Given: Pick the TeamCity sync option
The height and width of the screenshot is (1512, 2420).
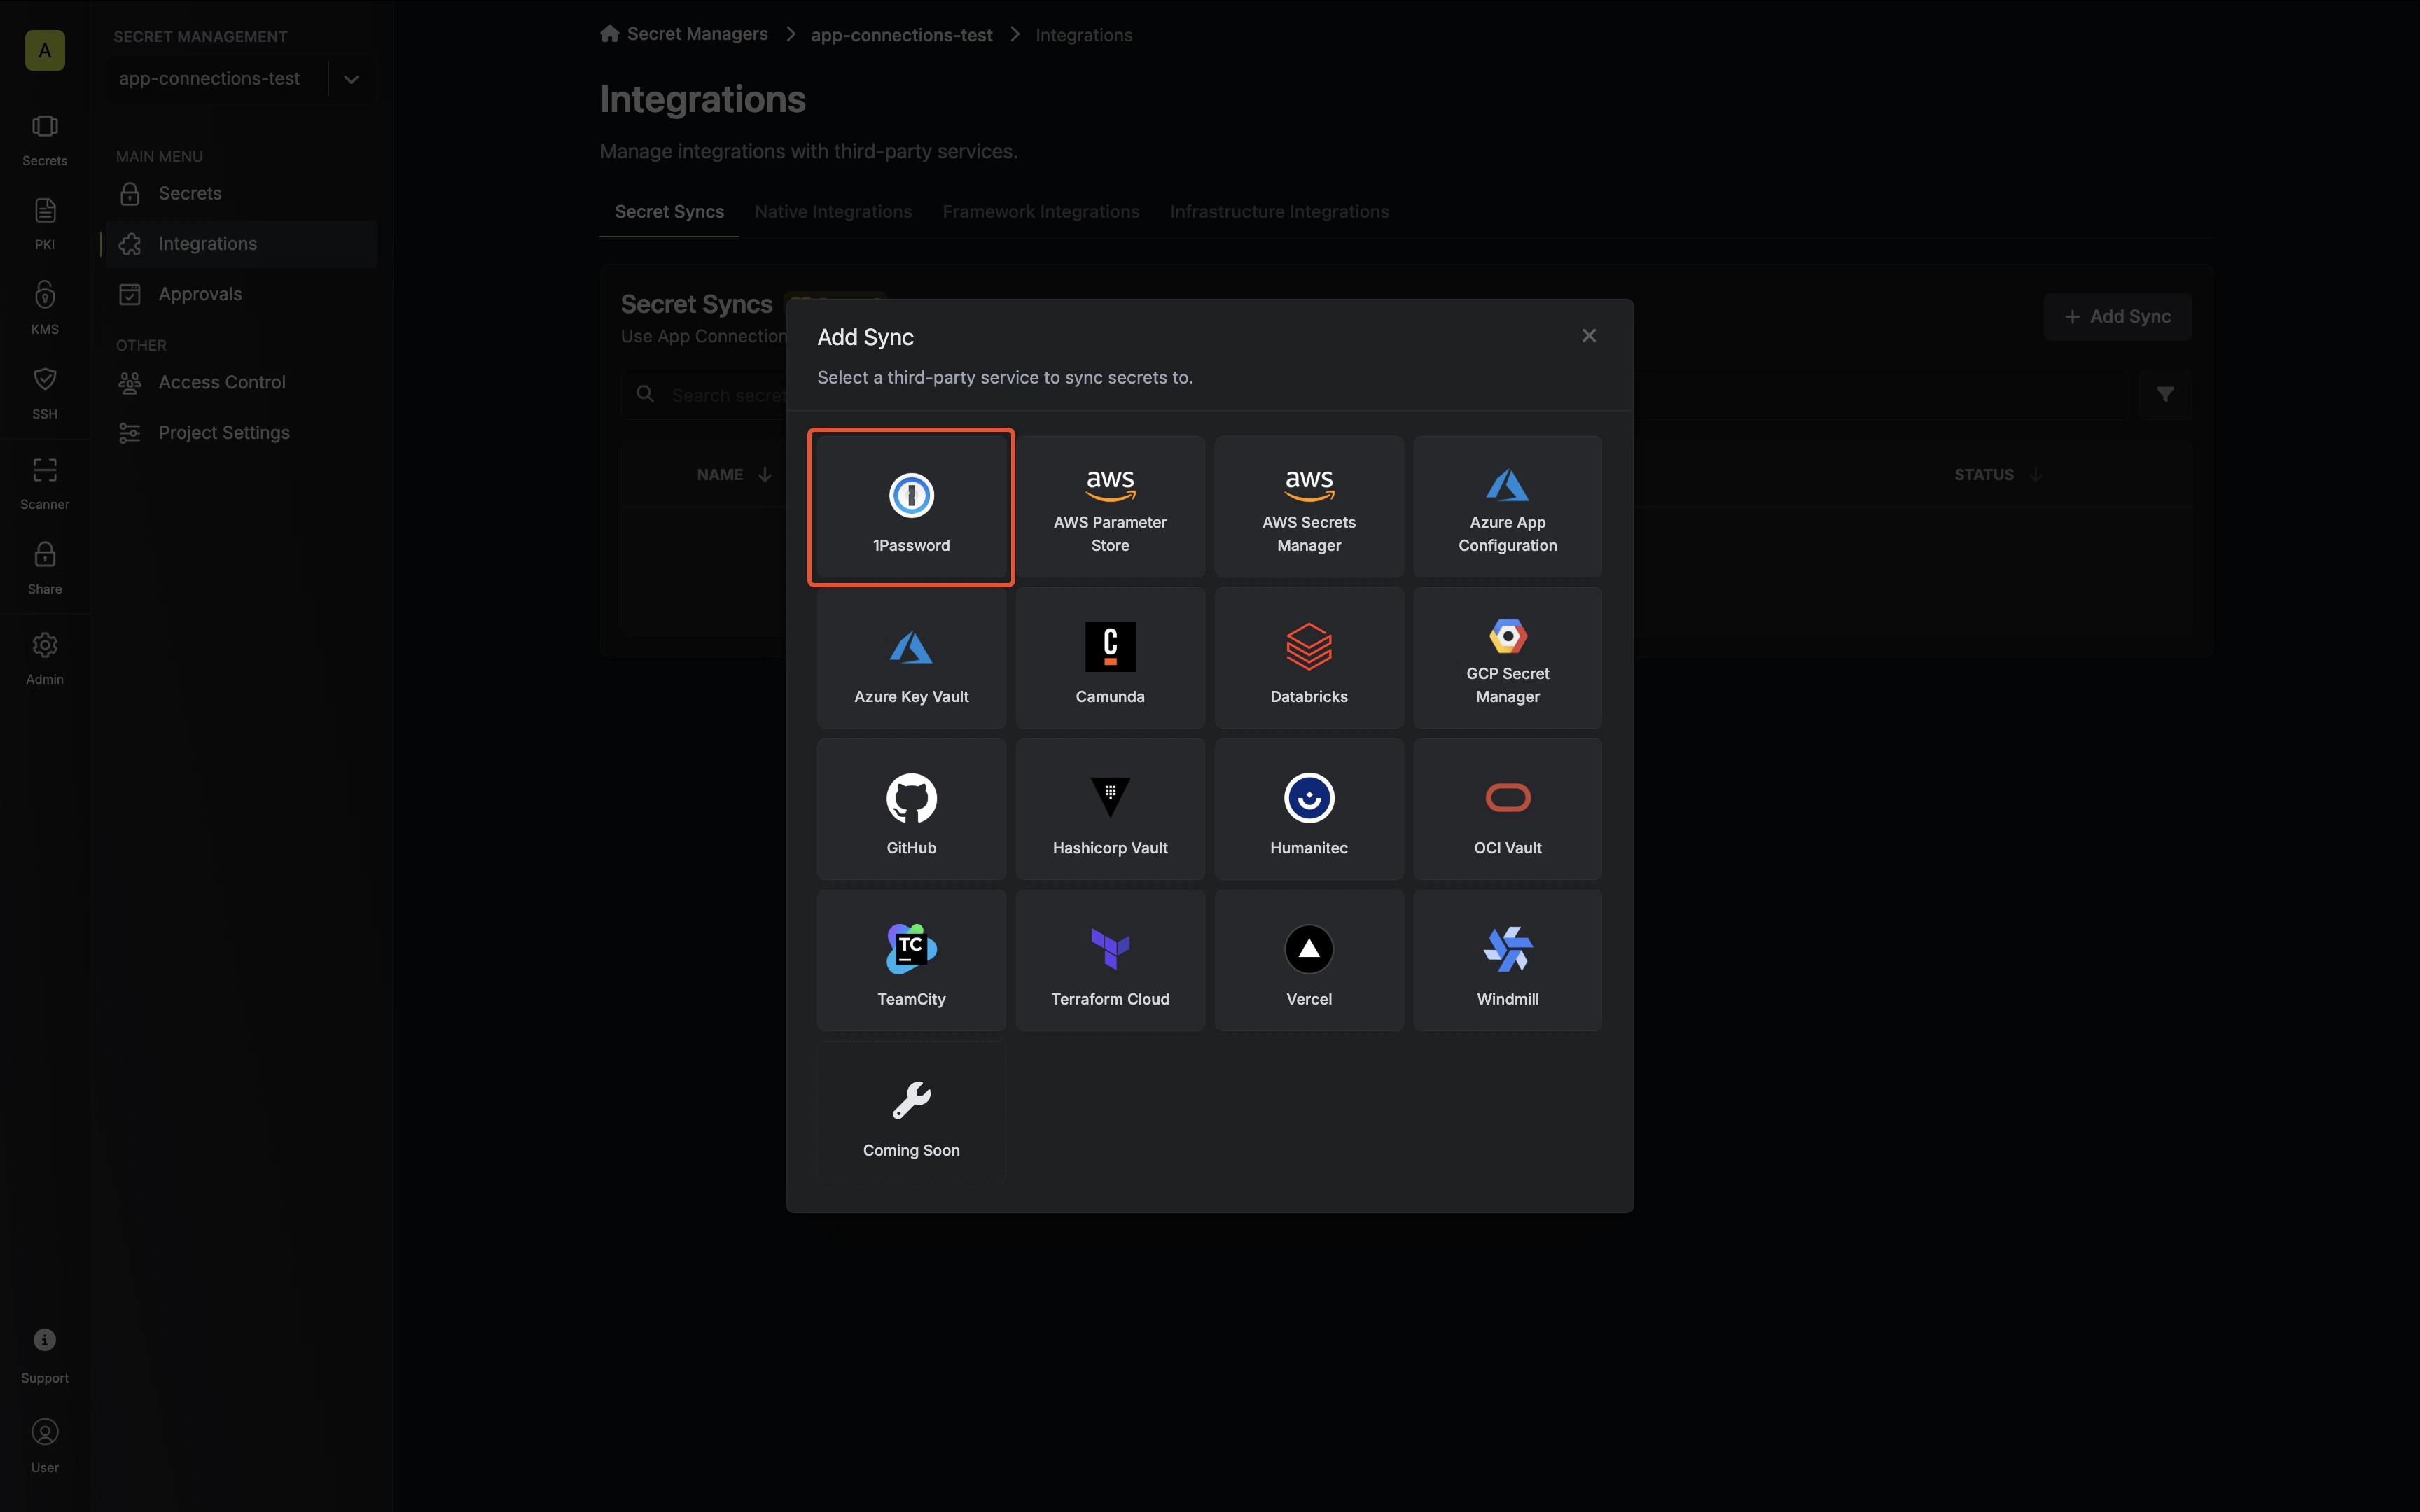Looking at the screenshot, I should (x=911, y=960).
